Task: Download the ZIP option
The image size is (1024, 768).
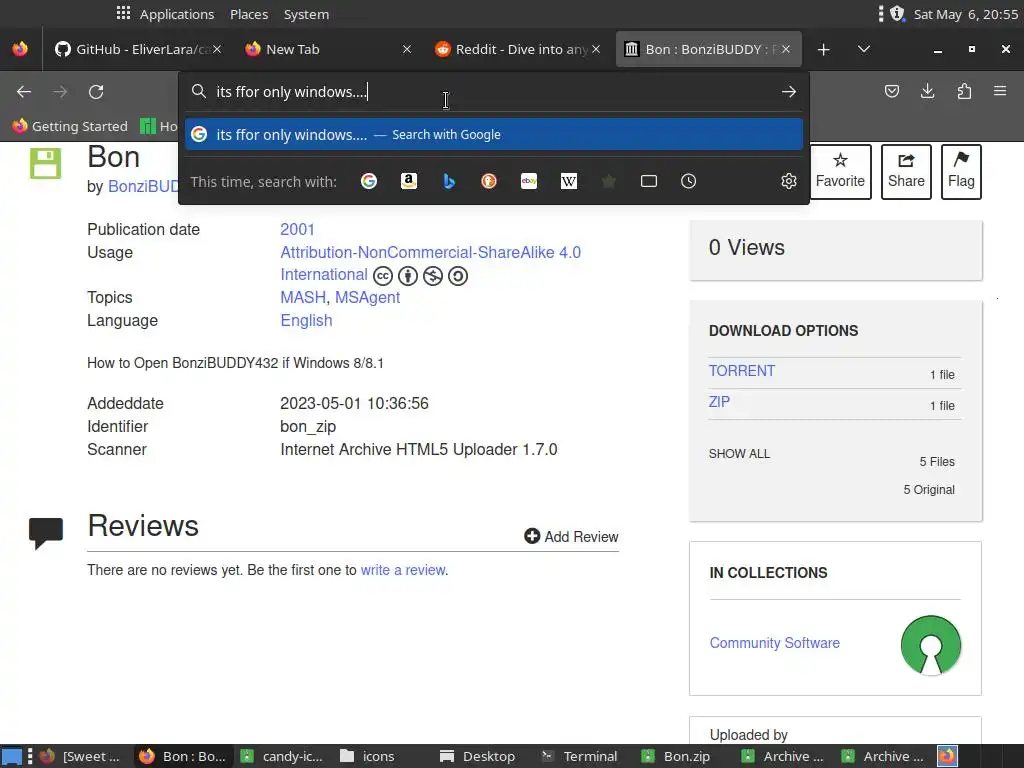Action: (x=719, y=402)
